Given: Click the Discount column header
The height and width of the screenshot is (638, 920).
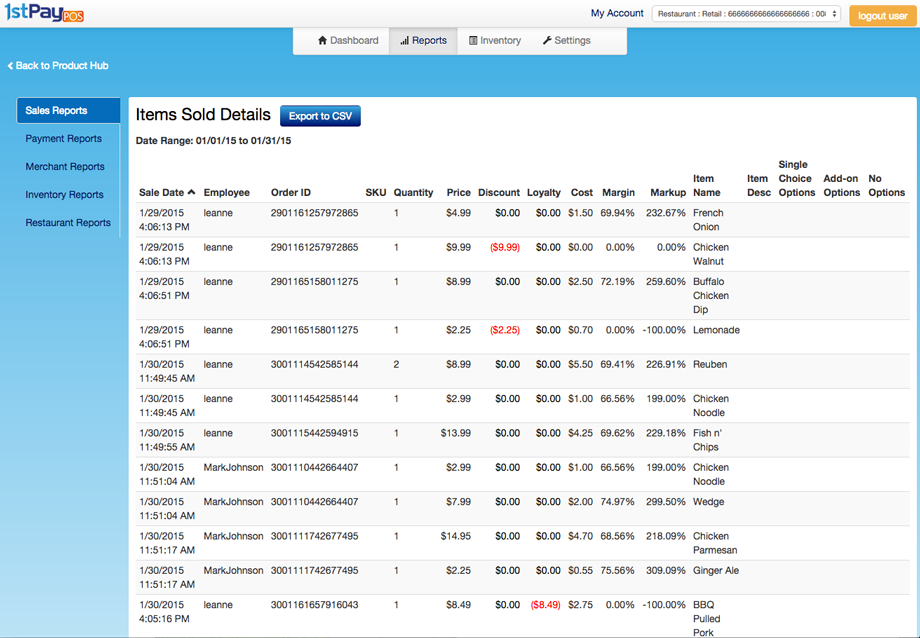Looking at the screenshot, I should click(x=499, y=193).
